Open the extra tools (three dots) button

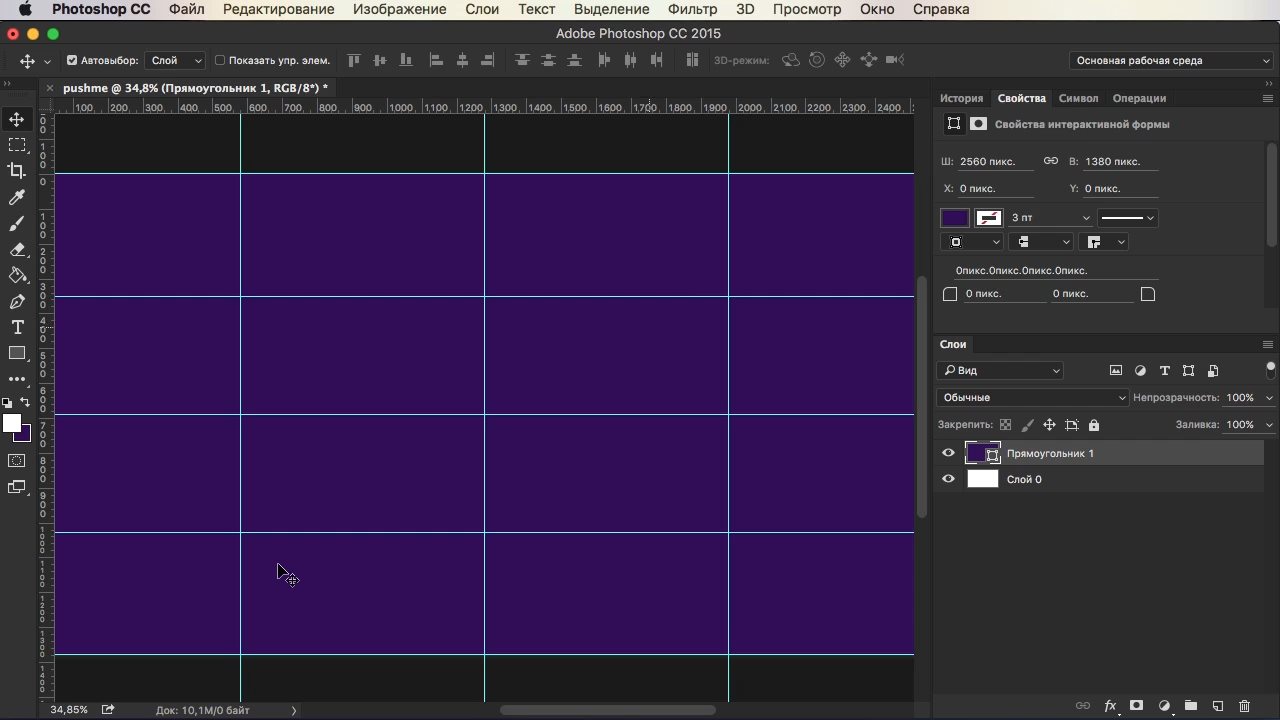pyautogui.click(x=17, y=380)
